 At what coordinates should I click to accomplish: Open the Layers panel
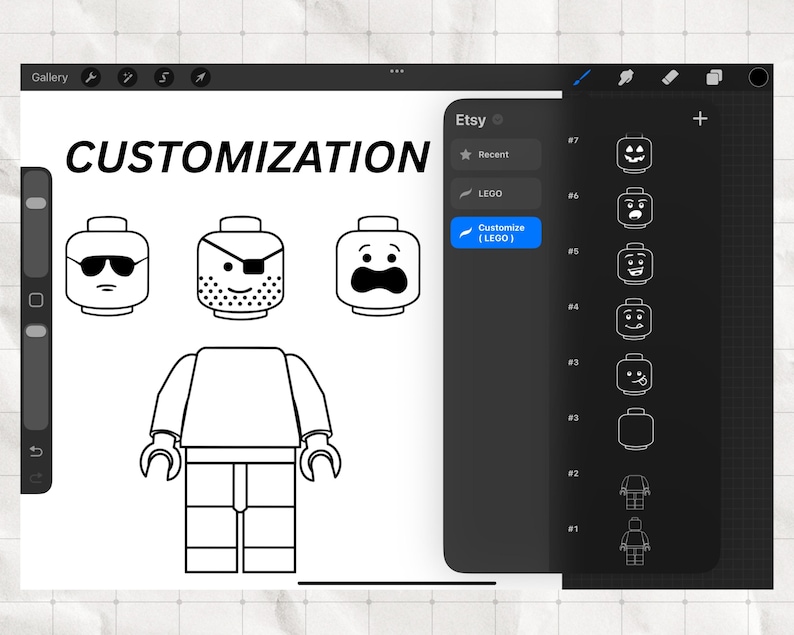(714, 77)
